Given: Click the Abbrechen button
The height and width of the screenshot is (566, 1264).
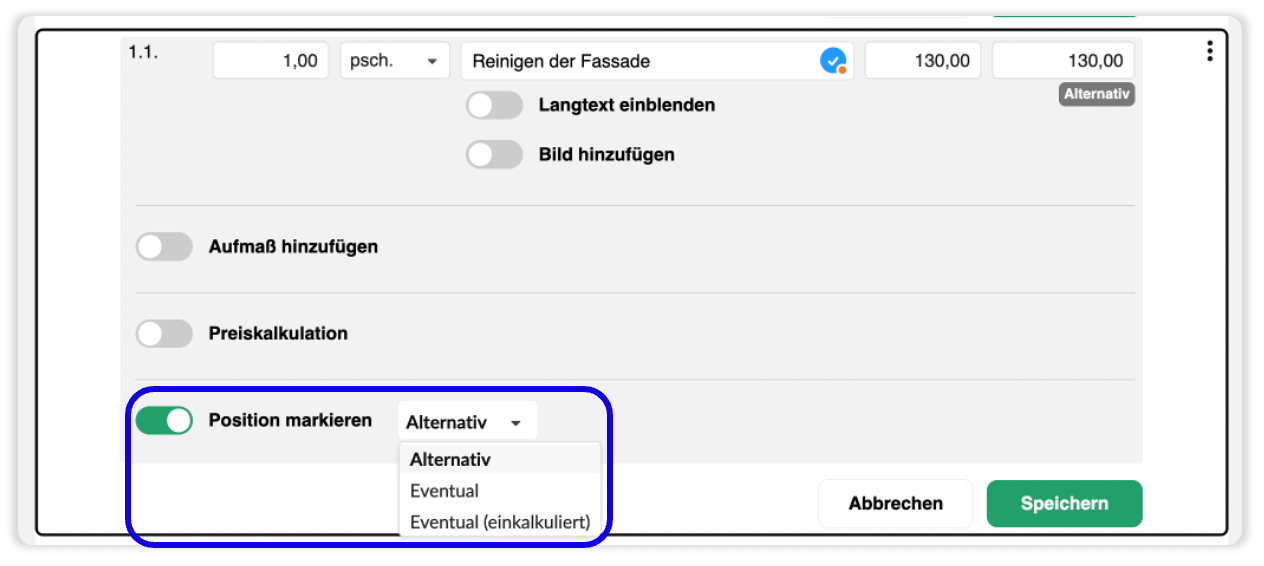Looking at the screenshot, I should pos(896,503).
